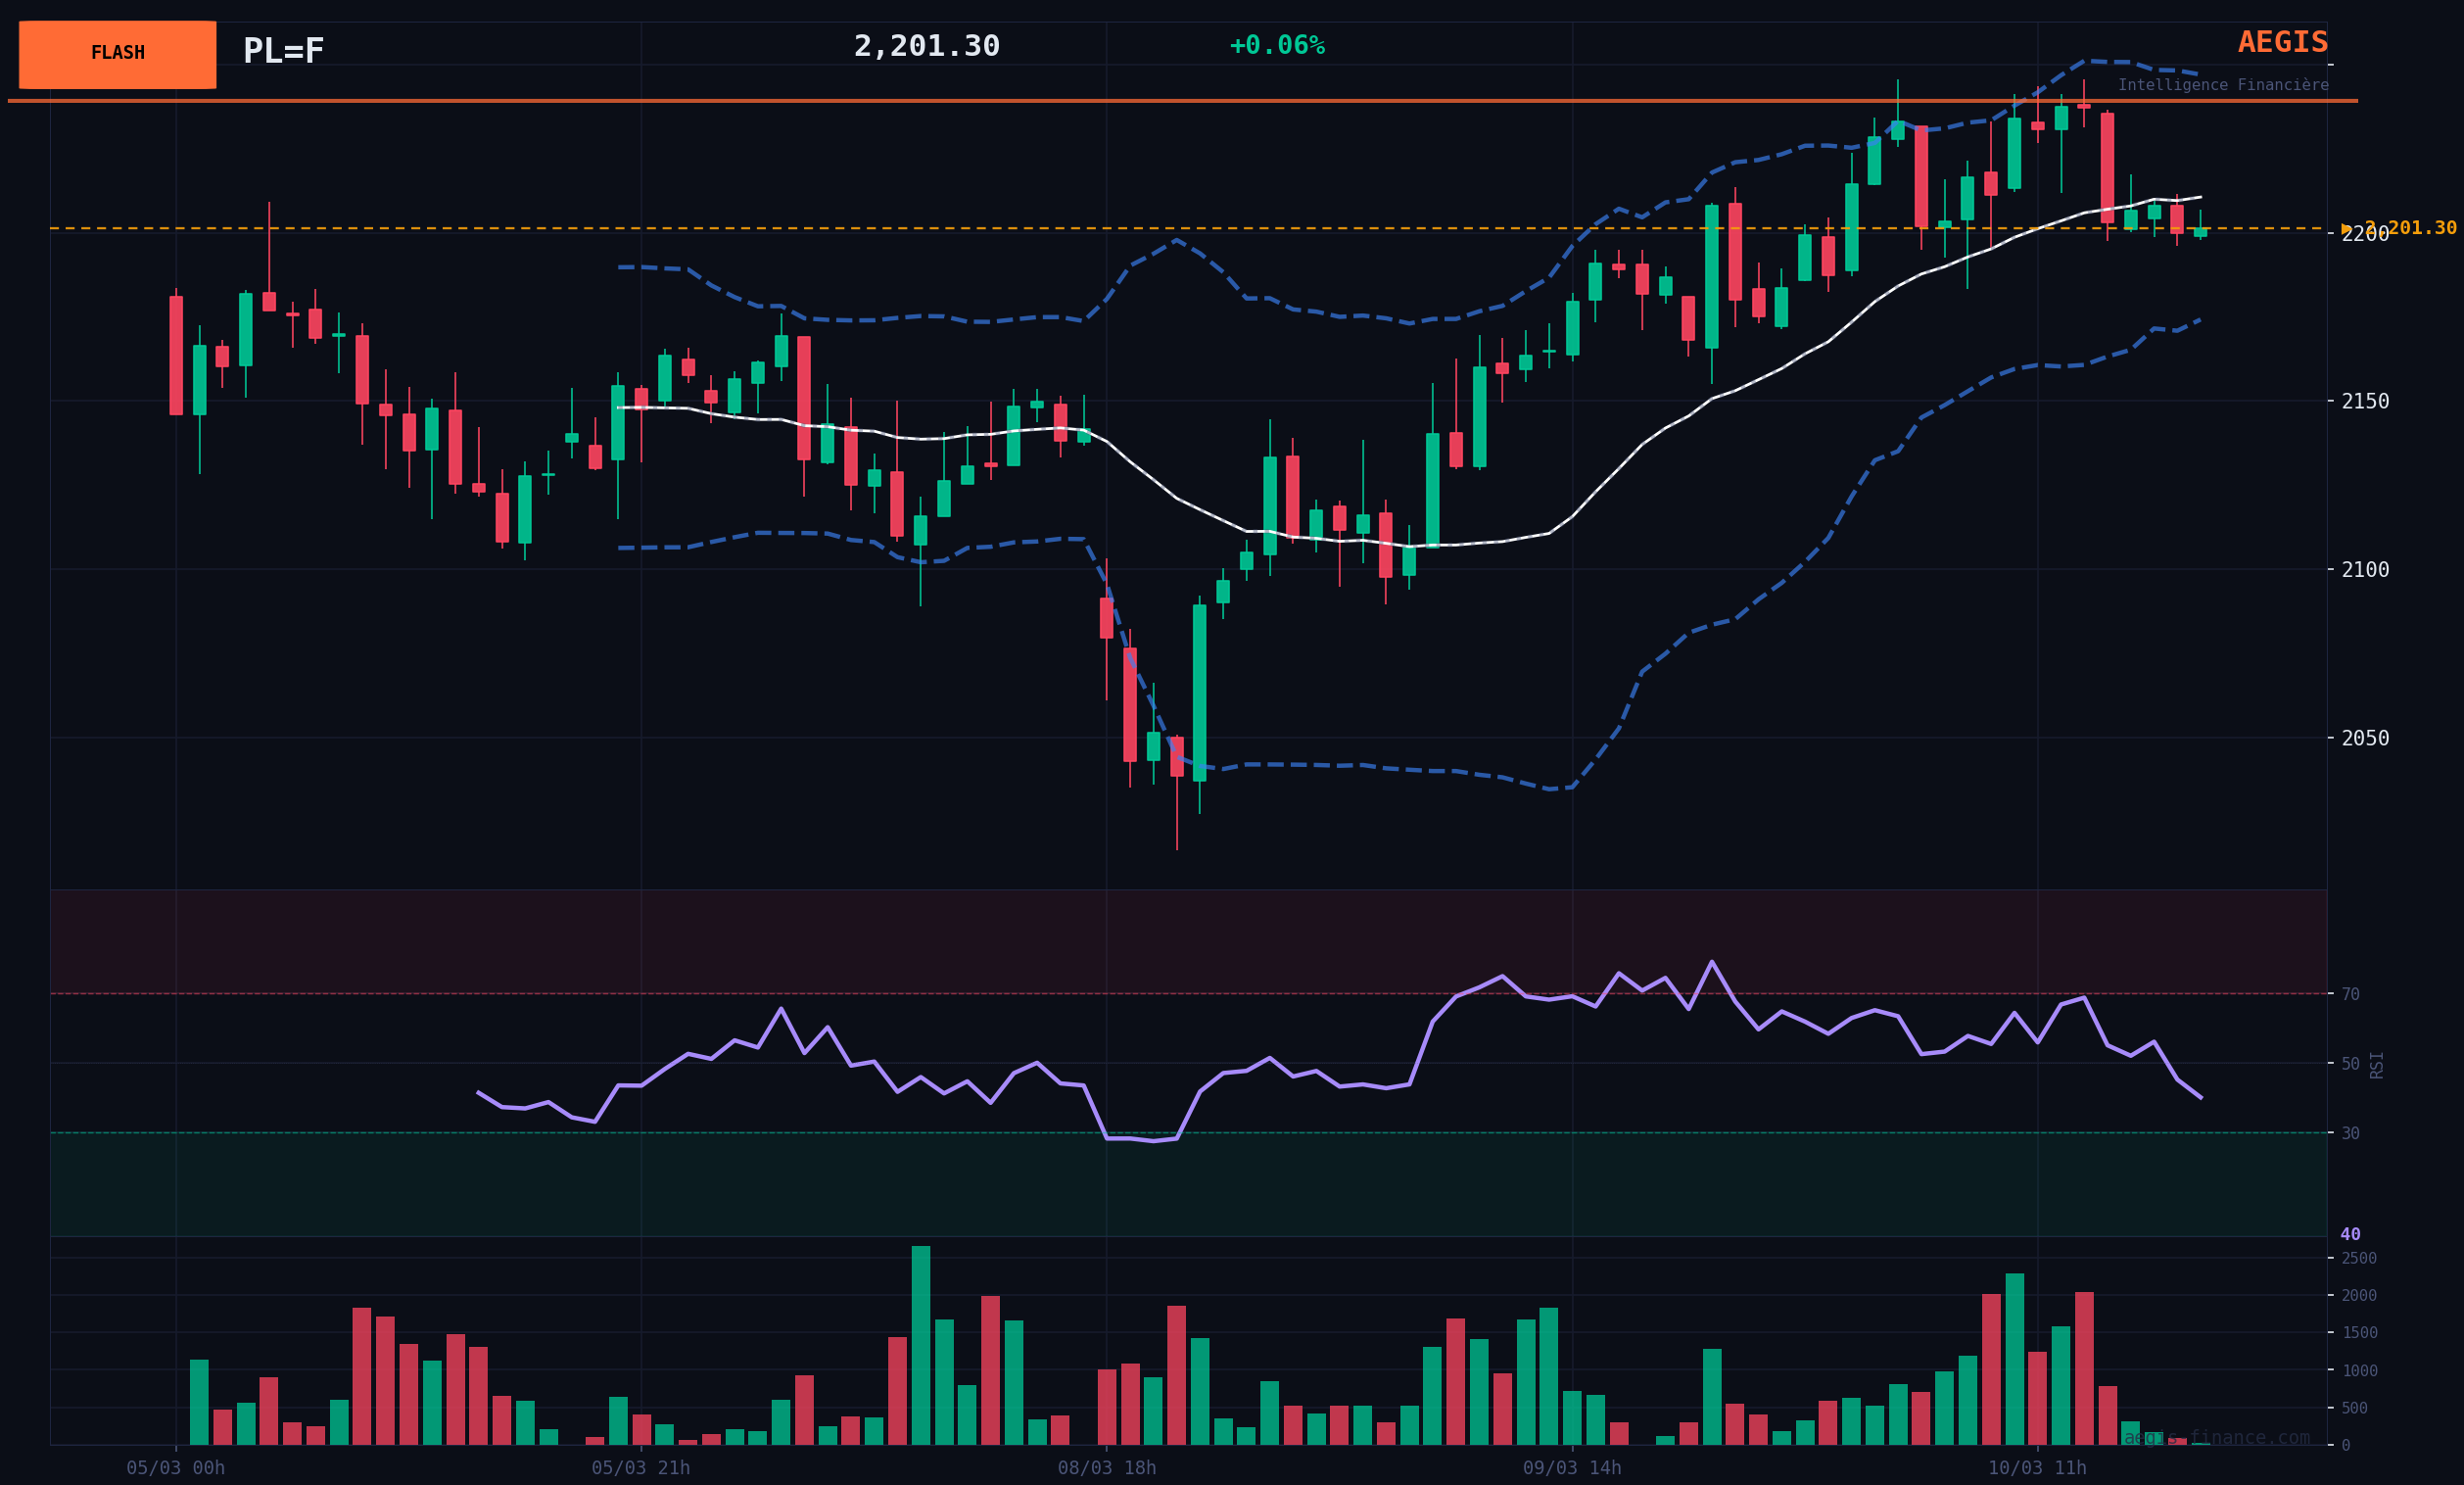Viewport: 2464px width, 1485px height.
Task: Click the RSI 70 overbought level label
Action: tap(2350, 994)
